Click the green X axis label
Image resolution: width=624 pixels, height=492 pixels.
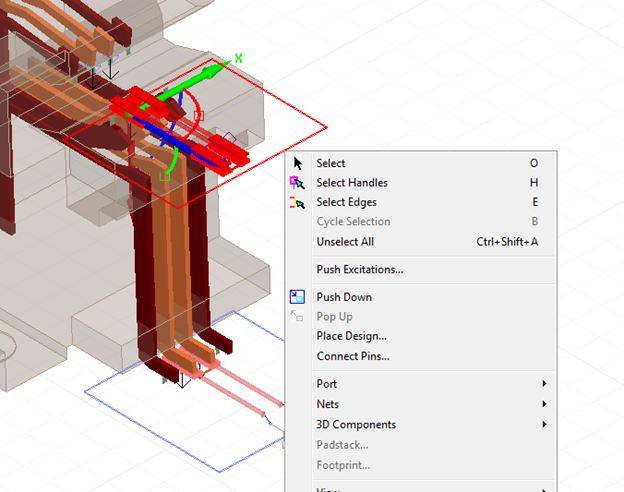(238, 59)
